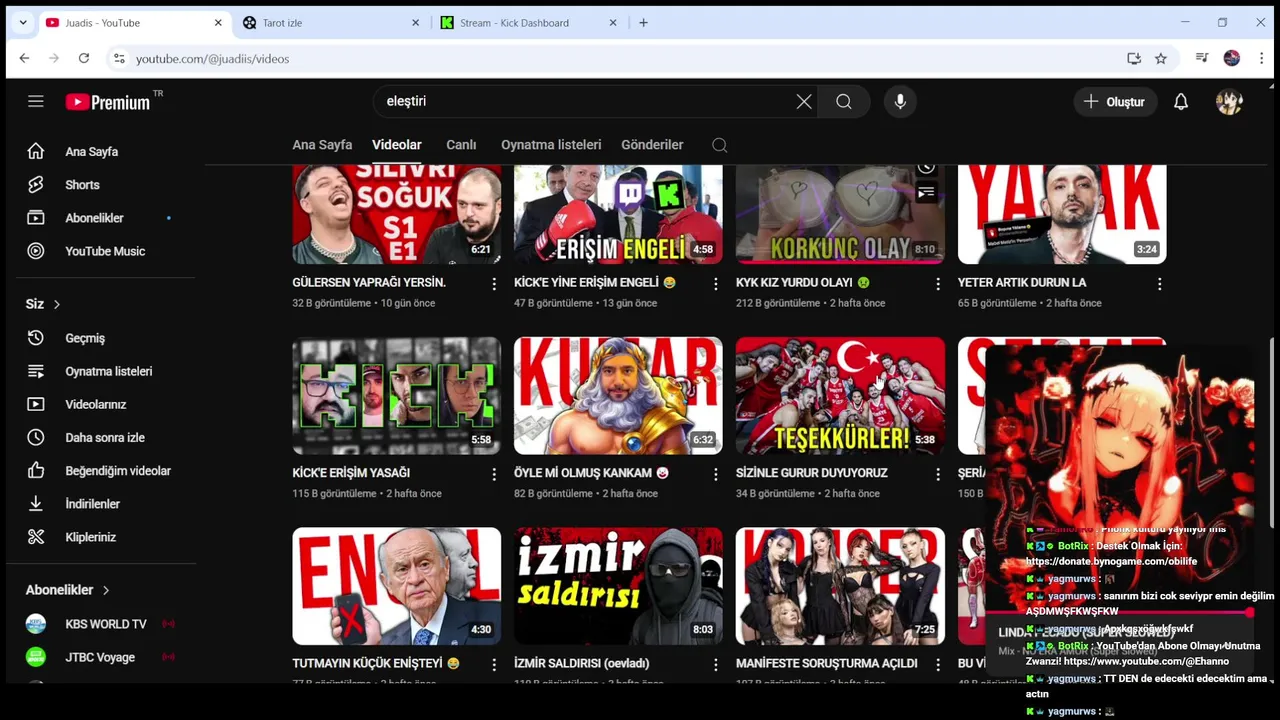Viewport: 1280px width, 720px height.
Task: Go back in browser history
Action: tap(24, 59)
